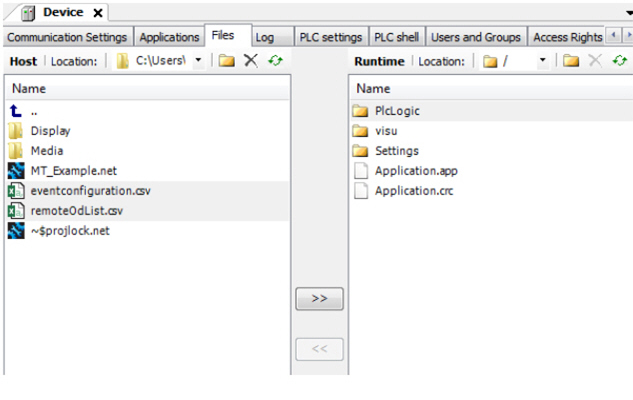Viewport: 633px width, 400px height.
Task: Switch to Users and Groups tab
Action: point(475,37)
